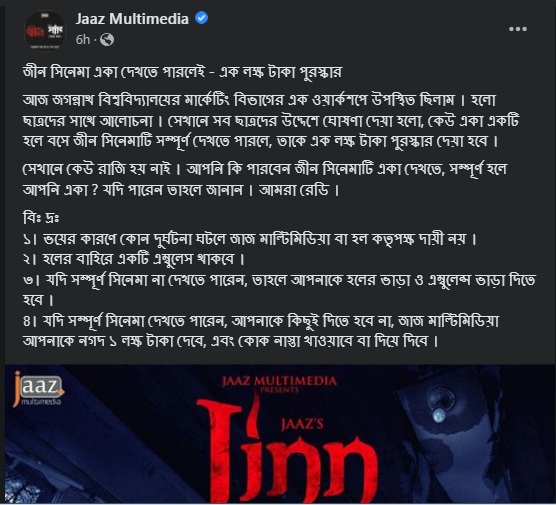The width and height of the screenshot is (556, 505).
Task: Open the three-dot post options menu
Action: click(518, 29)
